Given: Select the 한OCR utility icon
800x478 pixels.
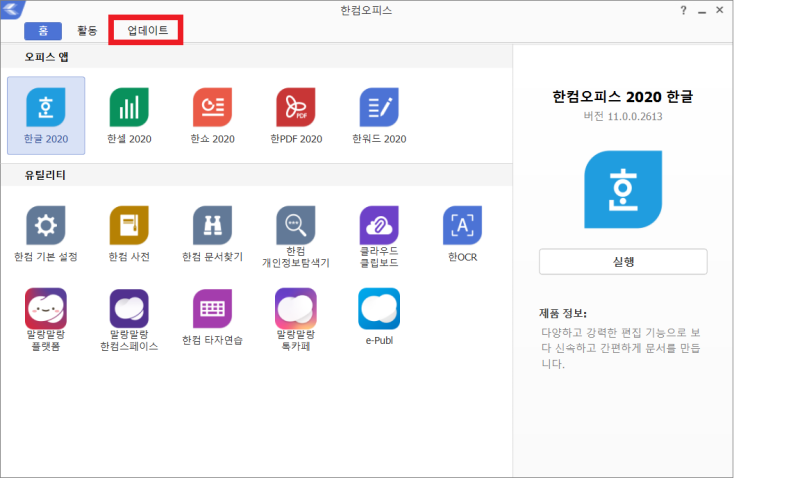Looking at the screenshot, I should point(462,225).
